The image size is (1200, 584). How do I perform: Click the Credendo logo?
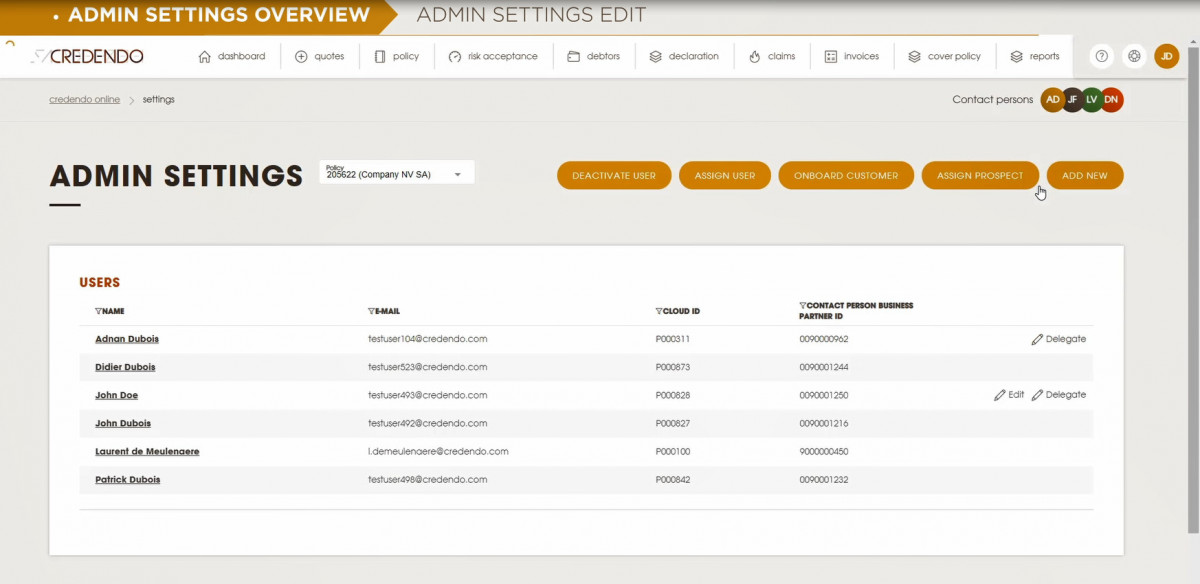tap(87, 56)
